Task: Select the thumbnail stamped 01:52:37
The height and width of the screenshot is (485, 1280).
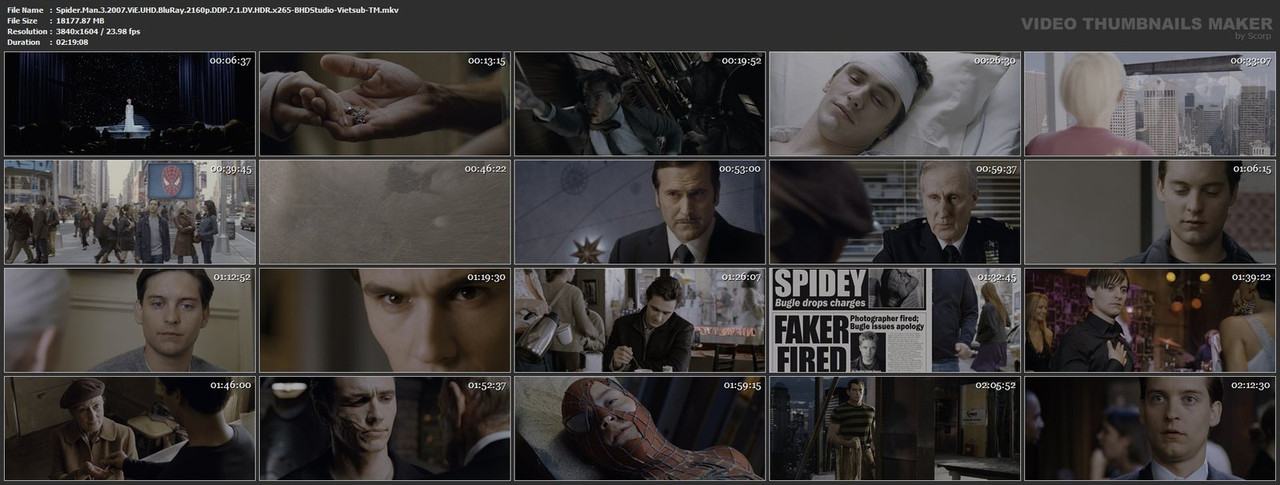Action: (x=385, y=428)
